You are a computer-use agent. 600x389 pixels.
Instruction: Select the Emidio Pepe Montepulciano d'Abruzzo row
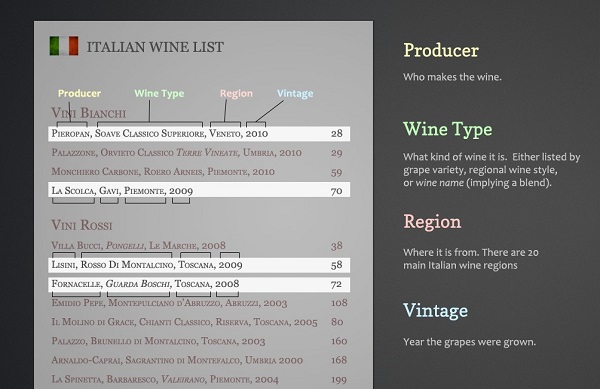[x=199, y=303]
